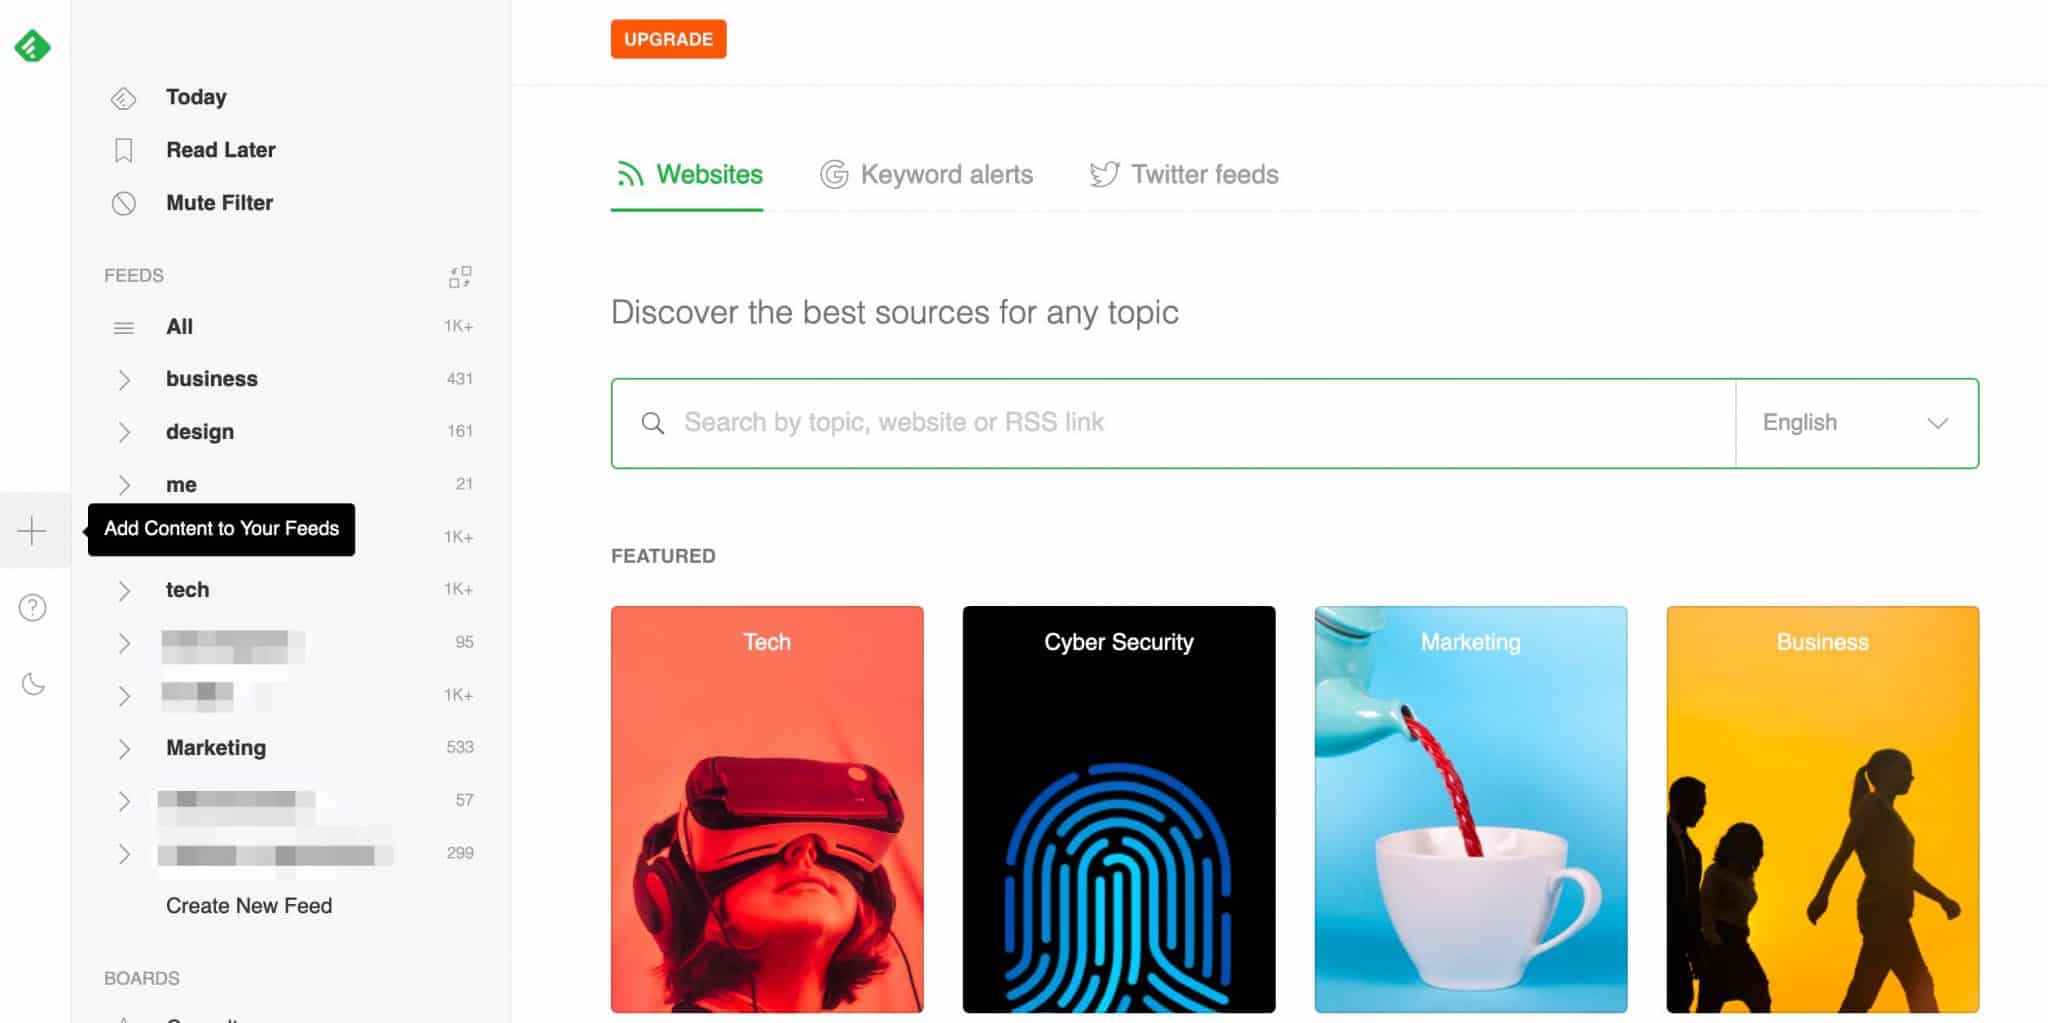Click the feeds layout reorganize icon

point(460,276)
